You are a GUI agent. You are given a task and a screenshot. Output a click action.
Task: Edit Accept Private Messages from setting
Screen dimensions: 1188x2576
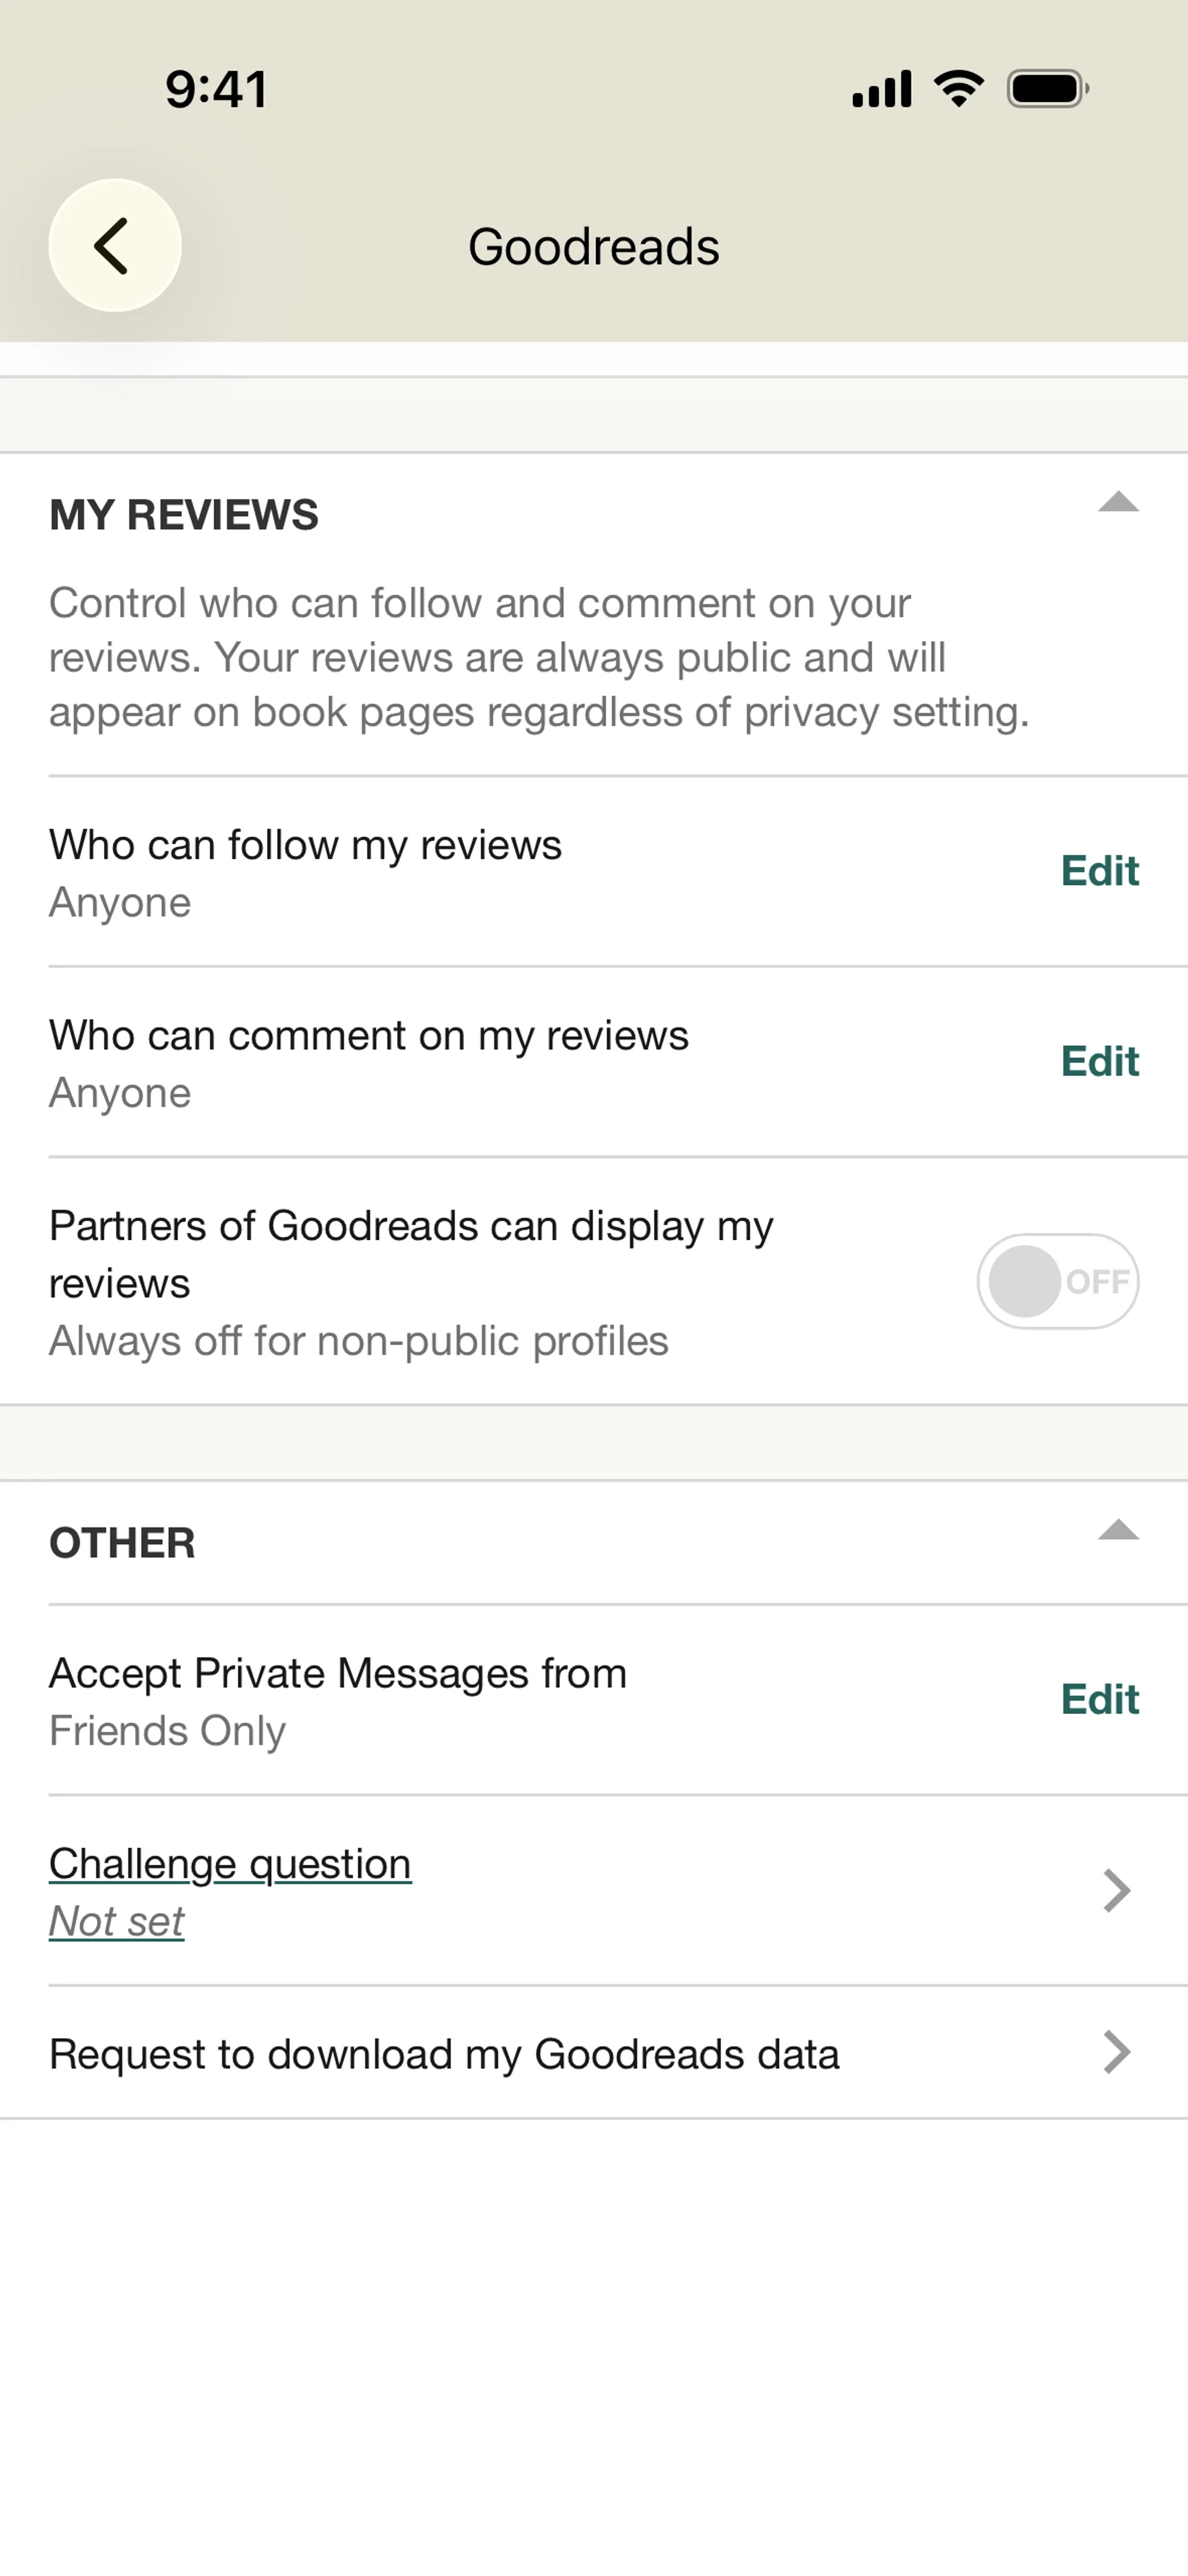[1099, 1699]
